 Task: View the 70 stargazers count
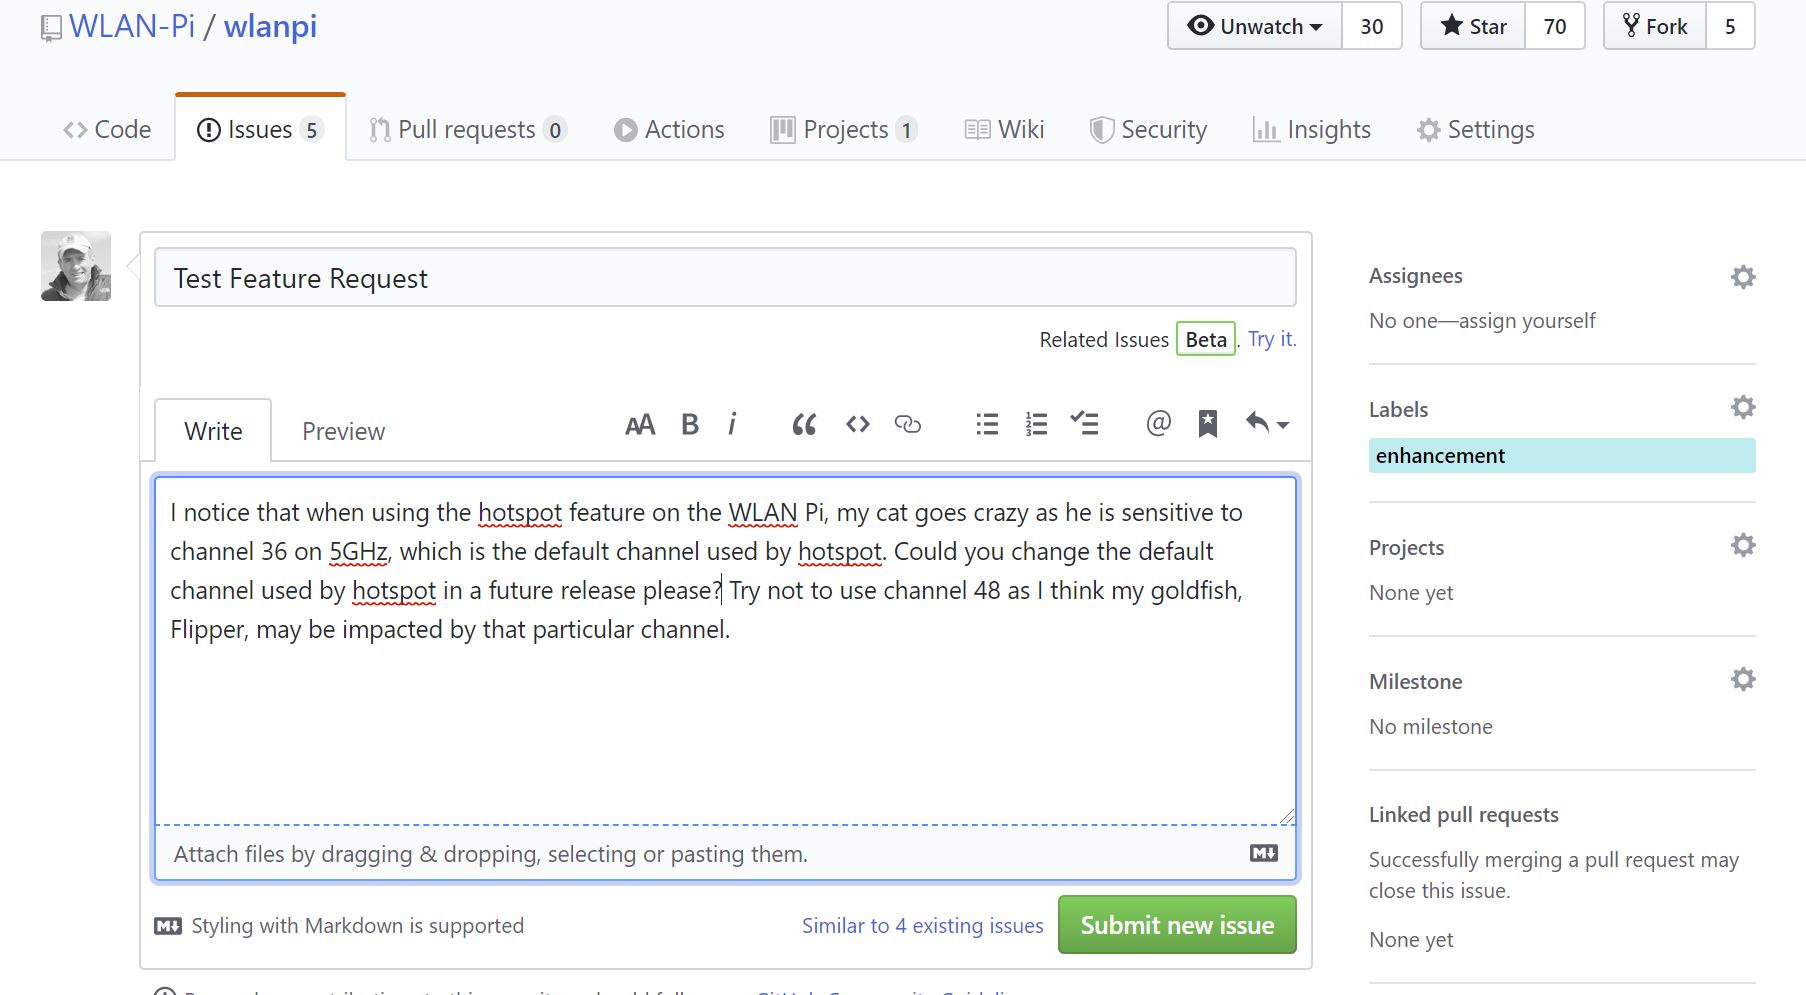1555,26
